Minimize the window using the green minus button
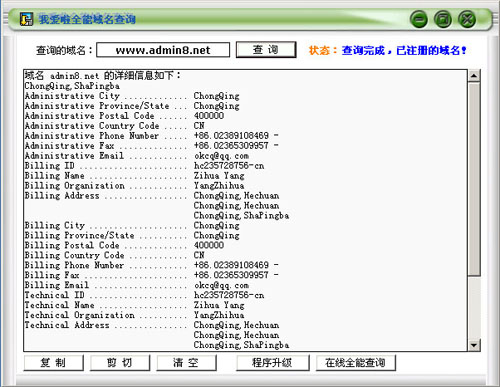 (x=419, y=19)
